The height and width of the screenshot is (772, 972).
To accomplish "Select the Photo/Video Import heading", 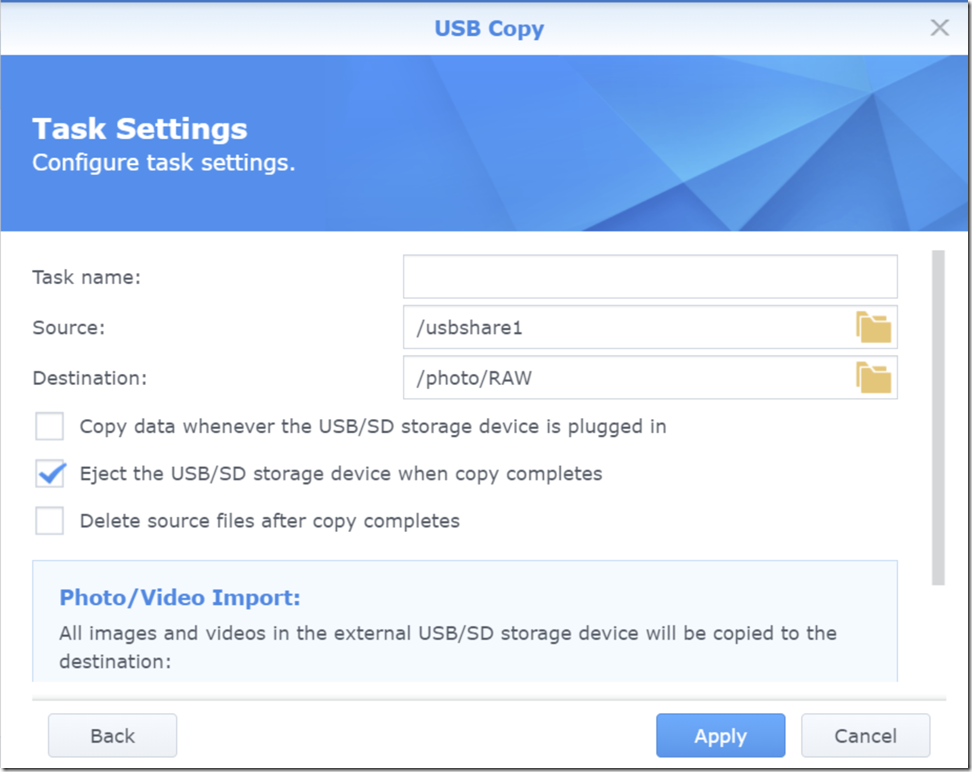I will click(x=180, y=598).
